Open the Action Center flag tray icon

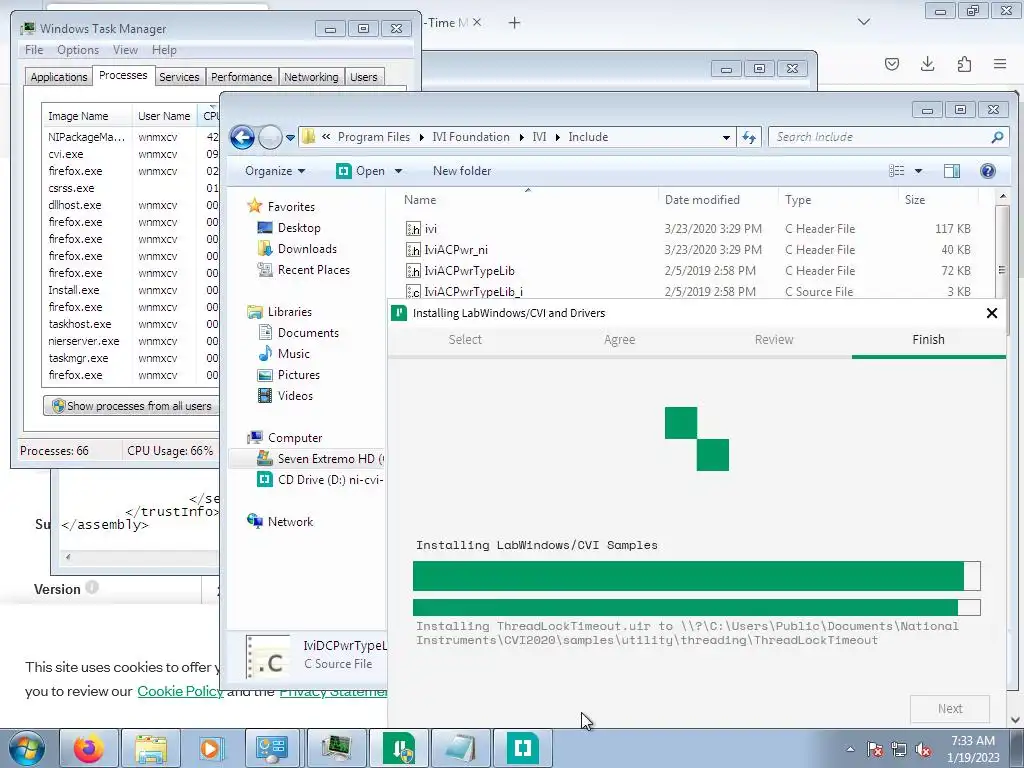(x=874, y=749)
